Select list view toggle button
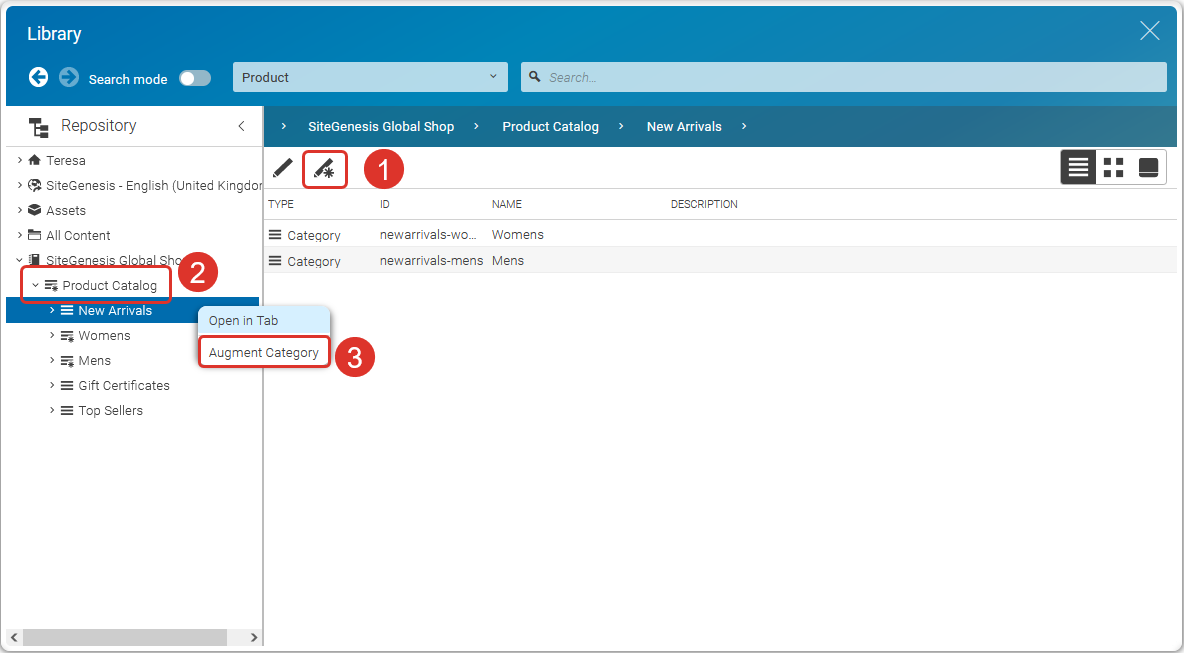Image resolution: width=1184 pixels, height=653 pixels. 1078,166
